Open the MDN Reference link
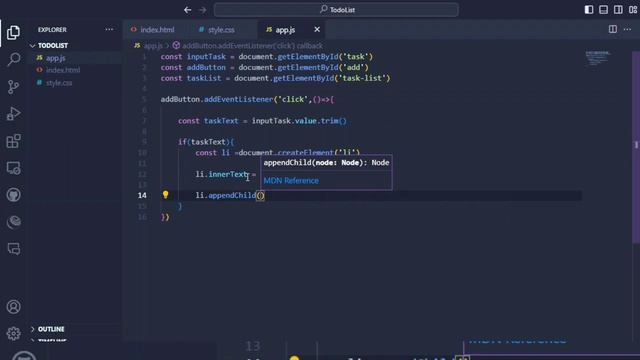The height and width of the screenshot is (360, 640). pos(291,180)
